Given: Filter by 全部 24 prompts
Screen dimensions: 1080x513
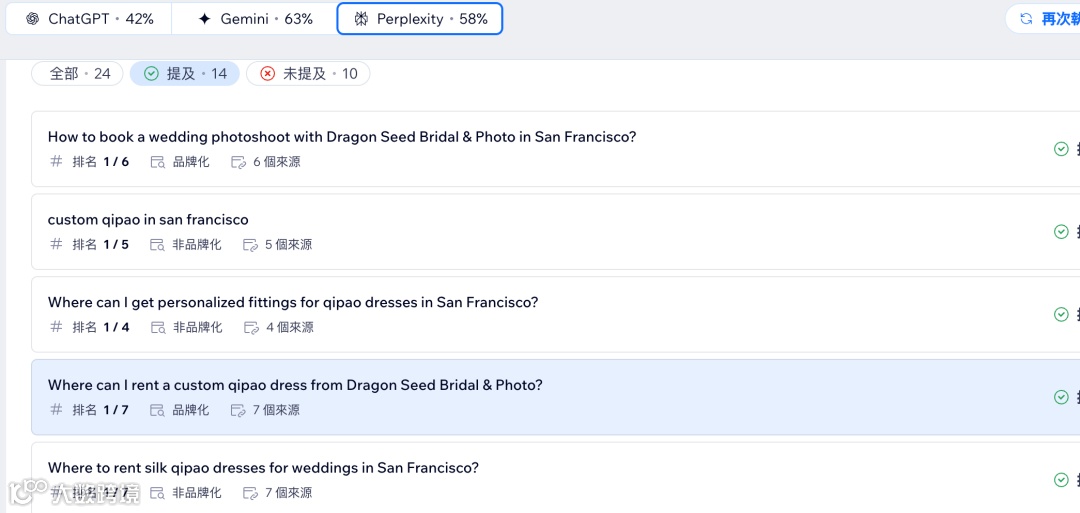Looking at the screenshot, I should [x=78, y=73].
